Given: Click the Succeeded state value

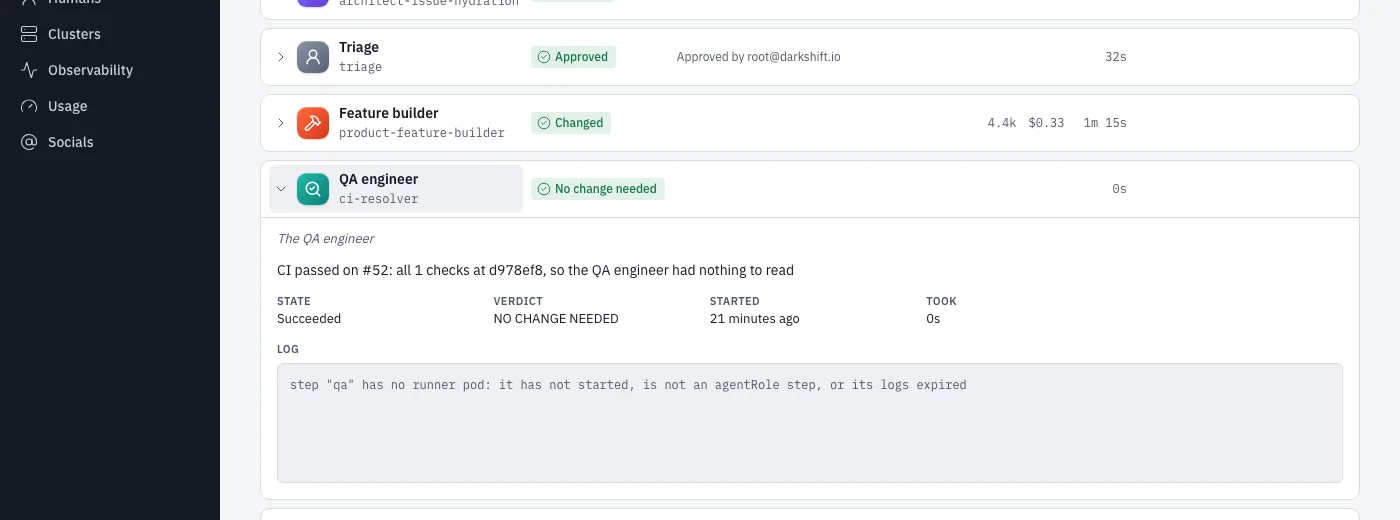Looking at the screenshot, I should click(309, 319).
